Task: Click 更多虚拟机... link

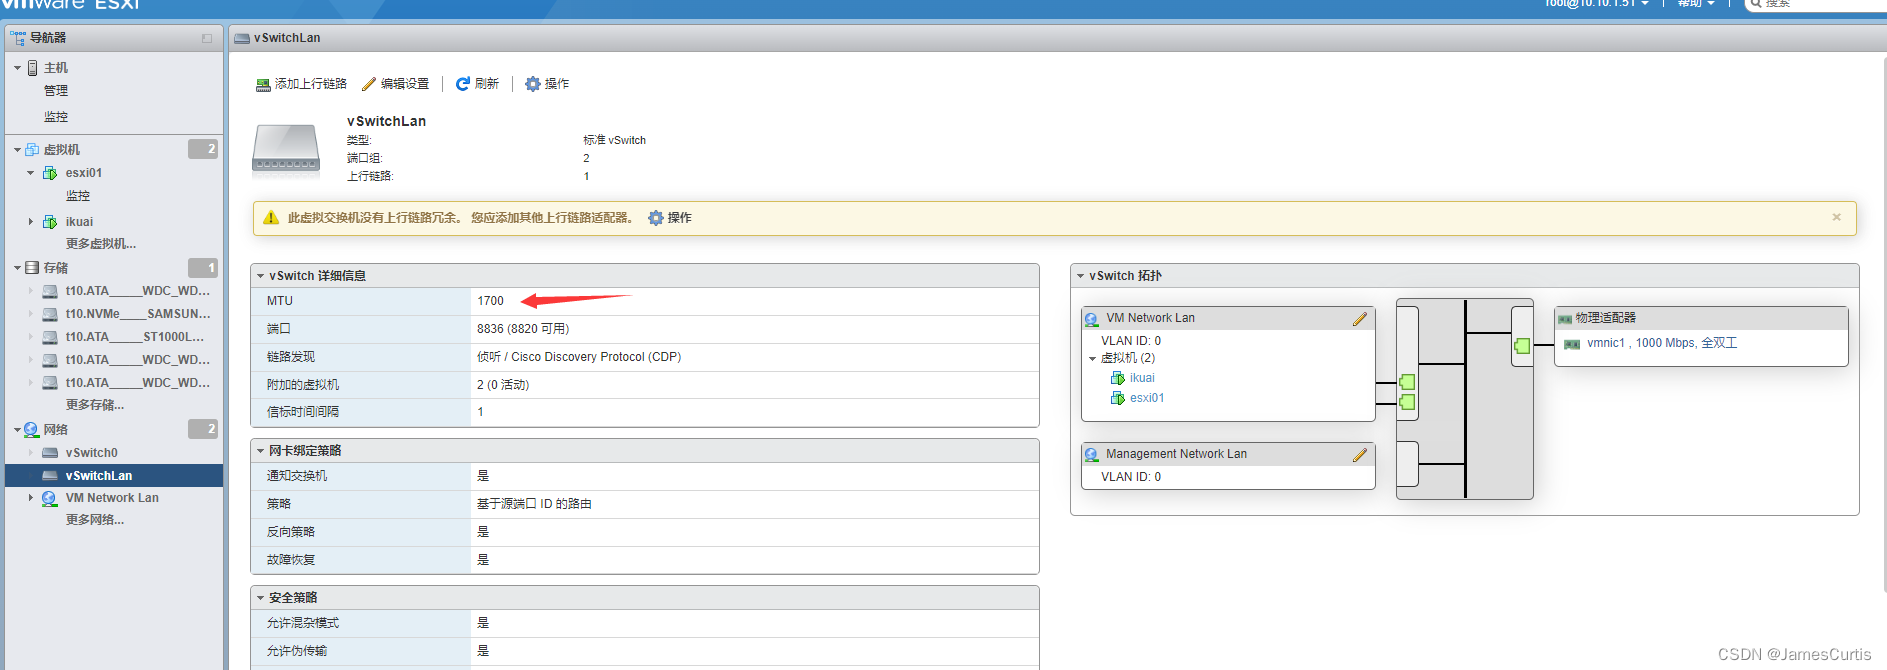Action: [x=101, y=244]
